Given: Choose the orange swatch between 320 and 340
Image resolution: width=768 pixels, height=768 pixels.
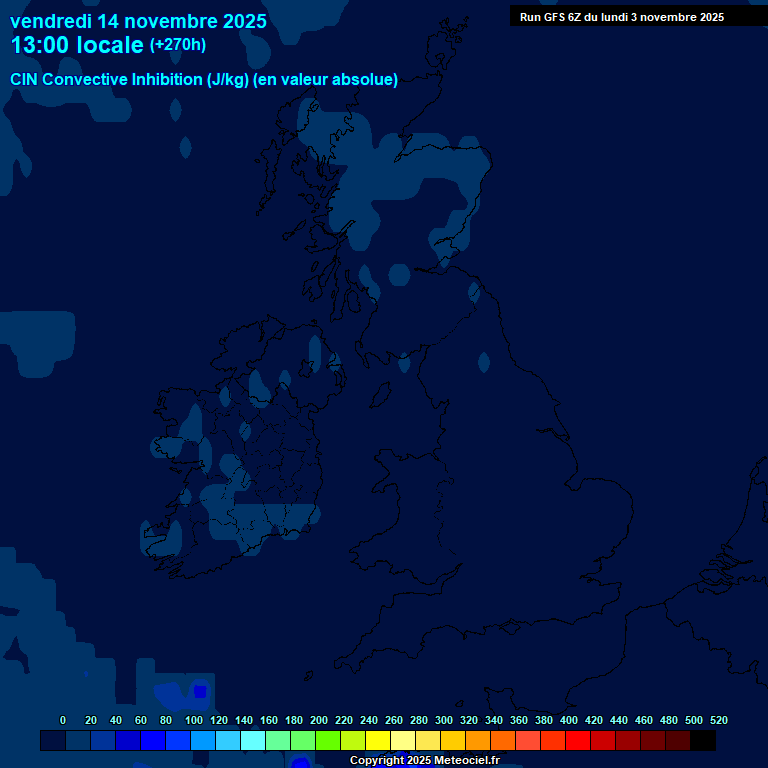Looking at the screenshot, I should click(x=478, y=741).
